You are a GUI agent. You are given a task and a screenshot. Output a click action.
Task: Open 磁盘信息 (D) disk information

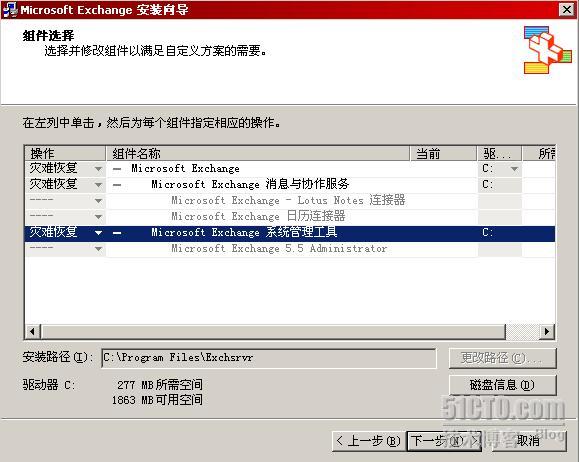click(x=503, y=385)
